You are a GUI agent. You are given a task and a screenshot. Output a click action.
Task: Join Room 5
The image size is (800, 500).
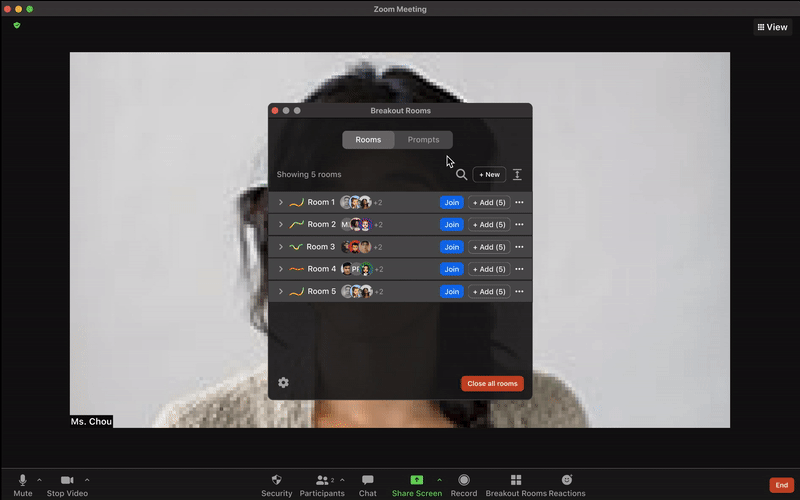(x=452, y=291)
